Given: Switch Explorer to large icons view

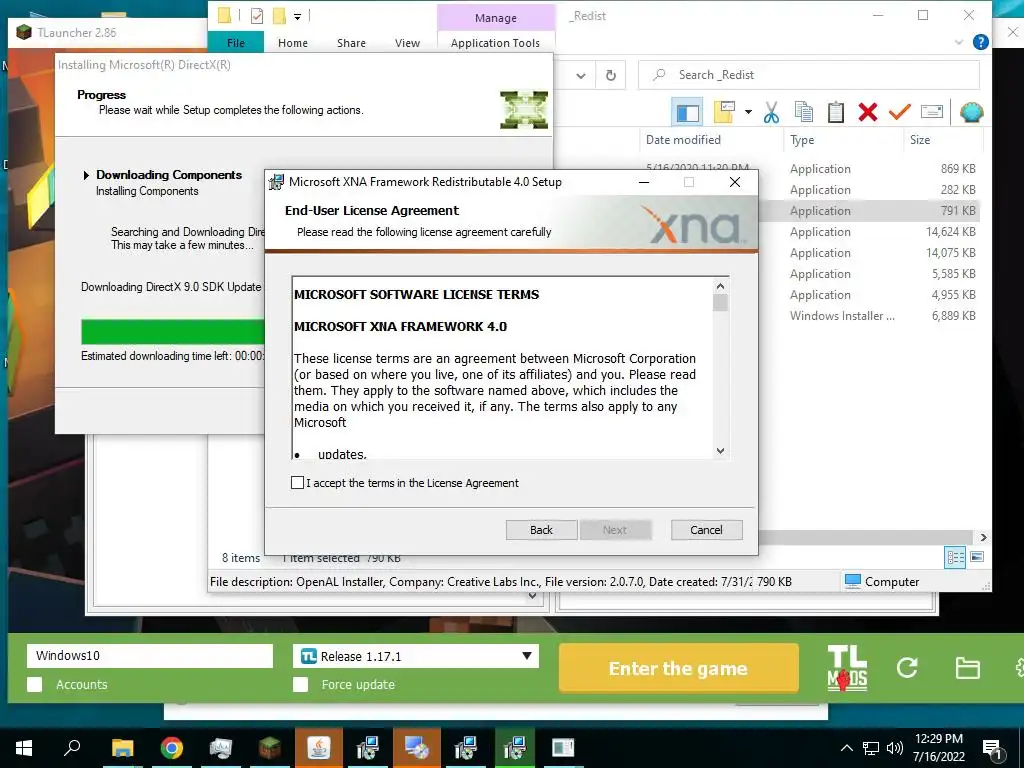Looking at the screenshot, I should [977, 557].
